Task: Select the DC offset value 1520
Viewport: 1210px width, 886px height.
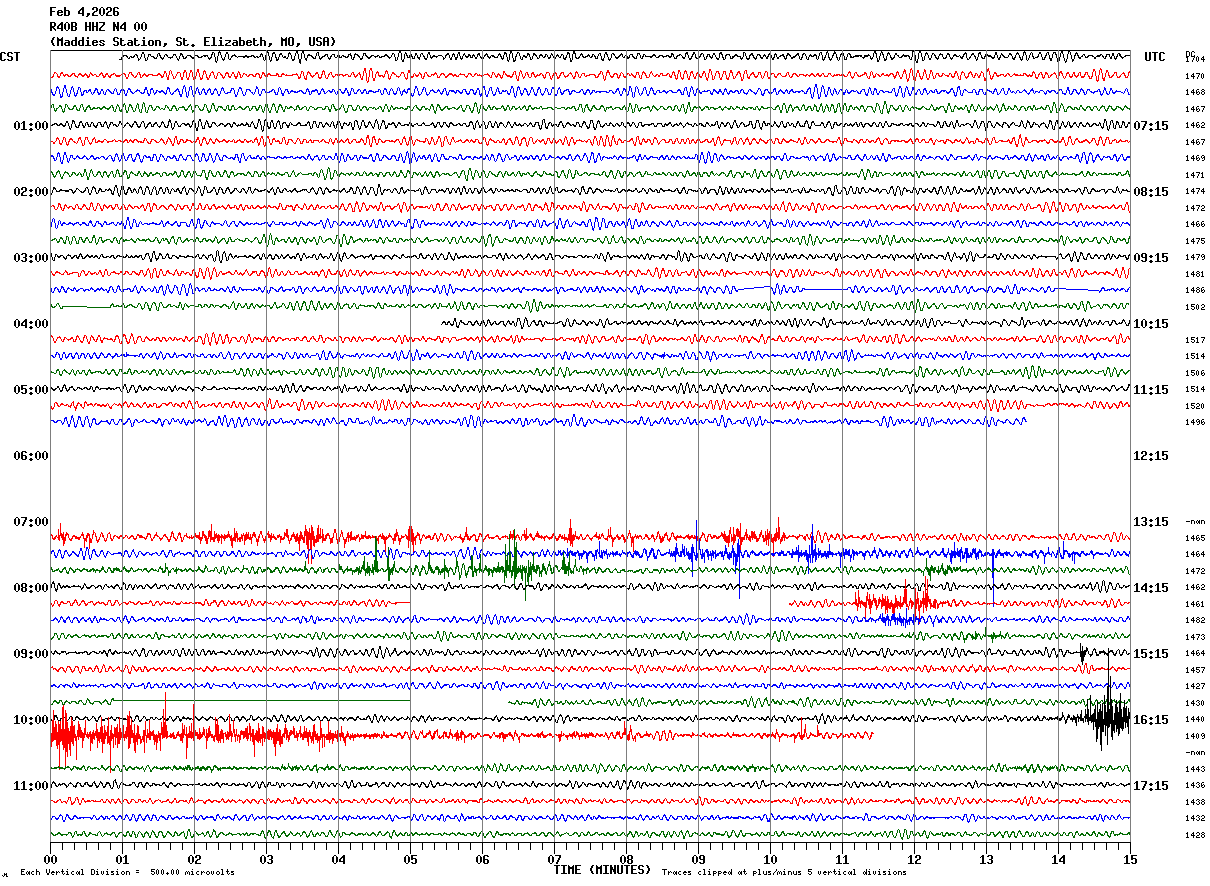Action: [1195, 406]
